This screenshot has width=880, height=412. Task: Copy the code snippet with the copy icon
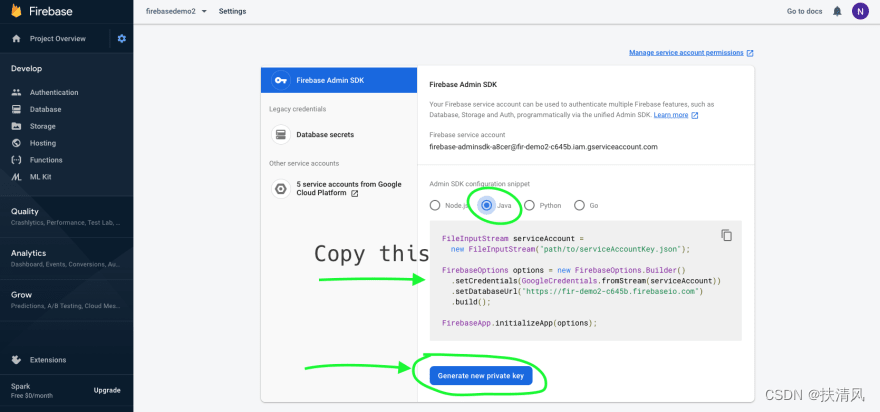pos(726,235)
